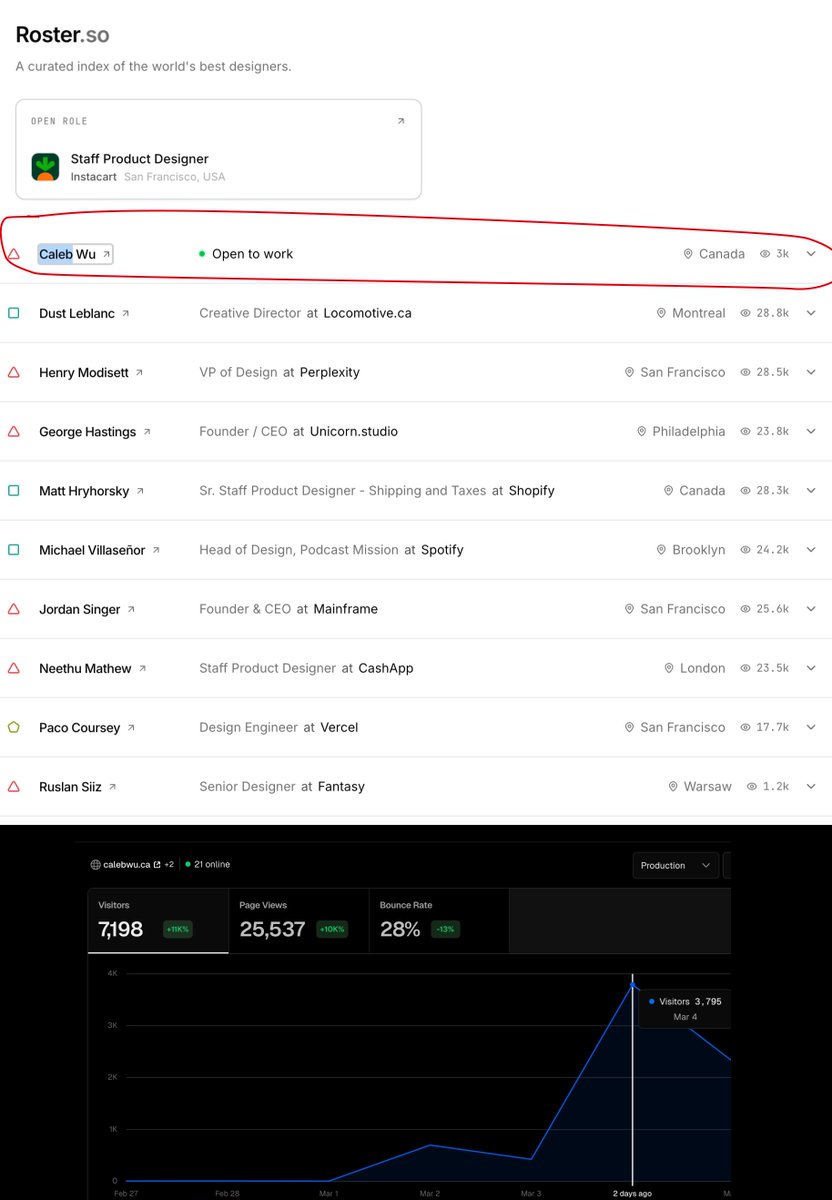Open Paco Coursey's profile link
The image size is (832, 1200).
87,727
